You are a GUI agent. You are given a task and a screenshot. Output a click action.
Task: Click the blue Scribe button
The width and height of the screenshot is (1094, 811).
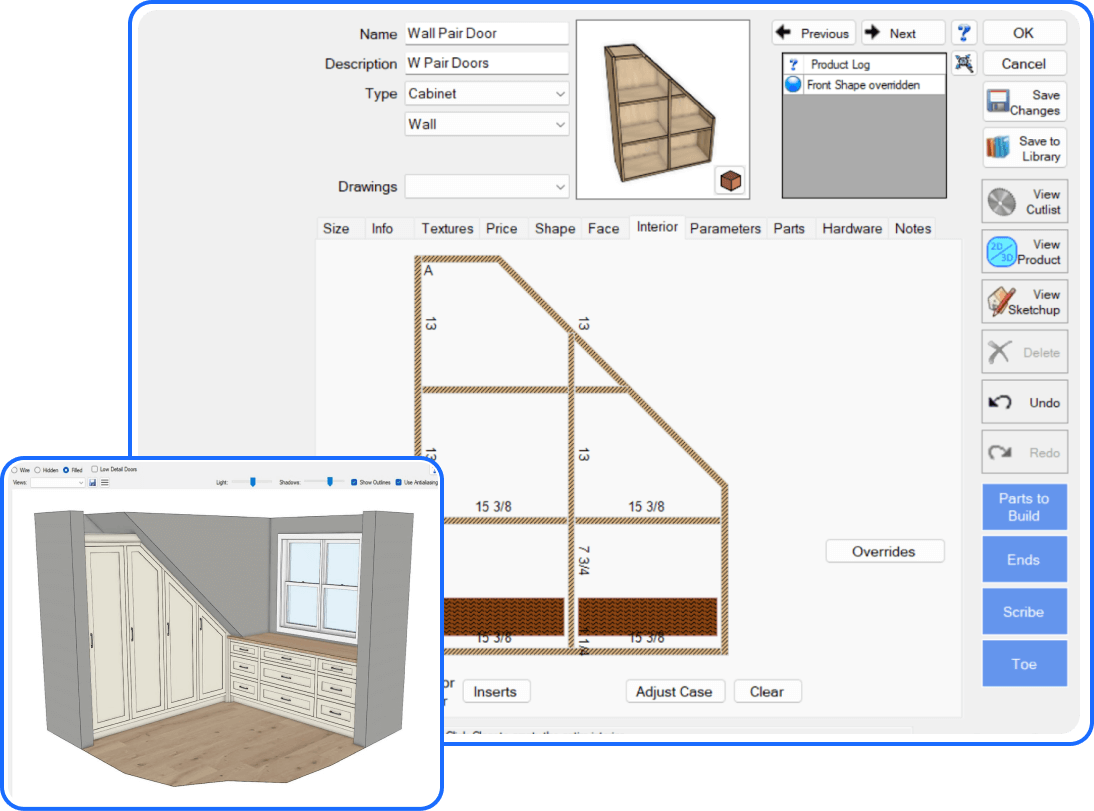point(1024,611)
